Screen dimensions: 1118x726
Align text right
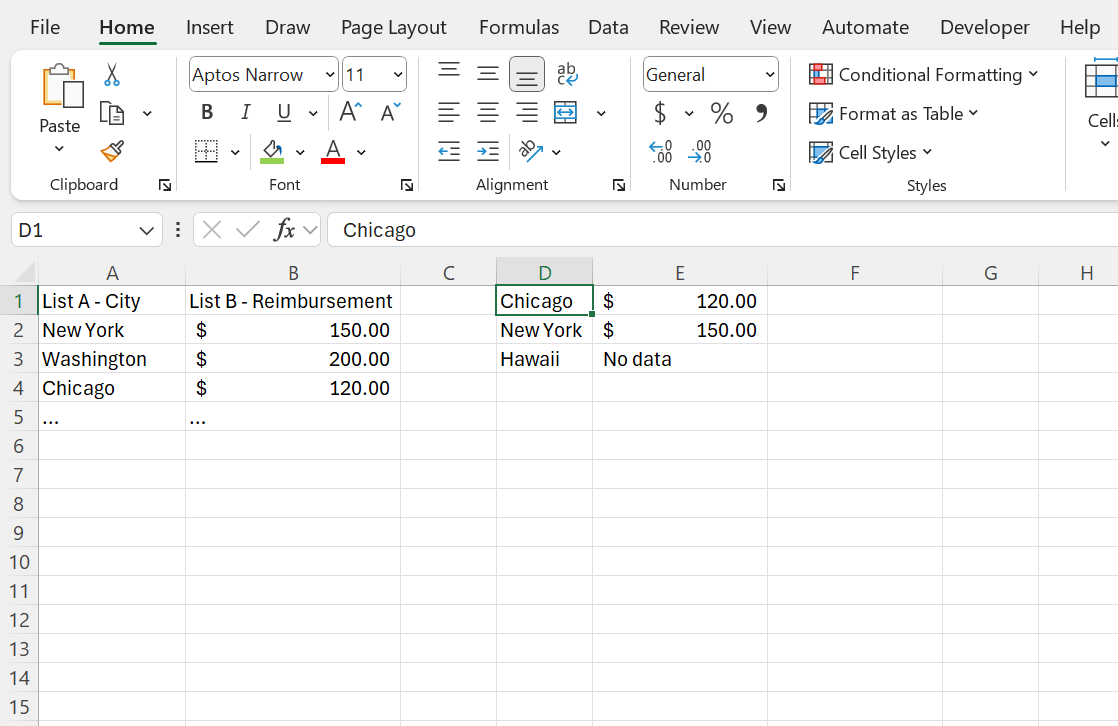click(527, 113)
